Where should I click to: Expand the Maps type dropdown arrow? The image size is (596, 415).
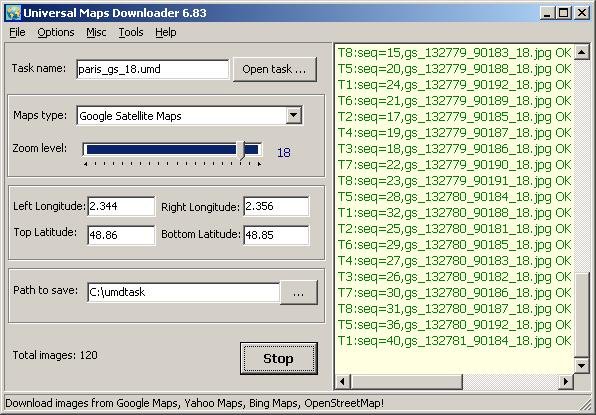pos(294,115)
